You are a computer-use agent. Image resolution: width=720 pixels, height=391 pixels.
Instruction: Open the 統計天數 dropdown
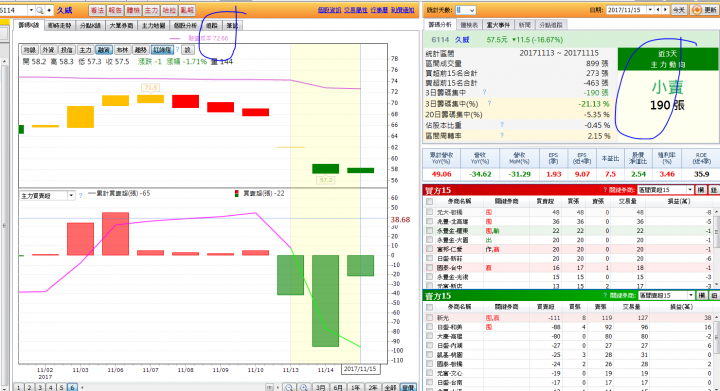click(472, 10)
